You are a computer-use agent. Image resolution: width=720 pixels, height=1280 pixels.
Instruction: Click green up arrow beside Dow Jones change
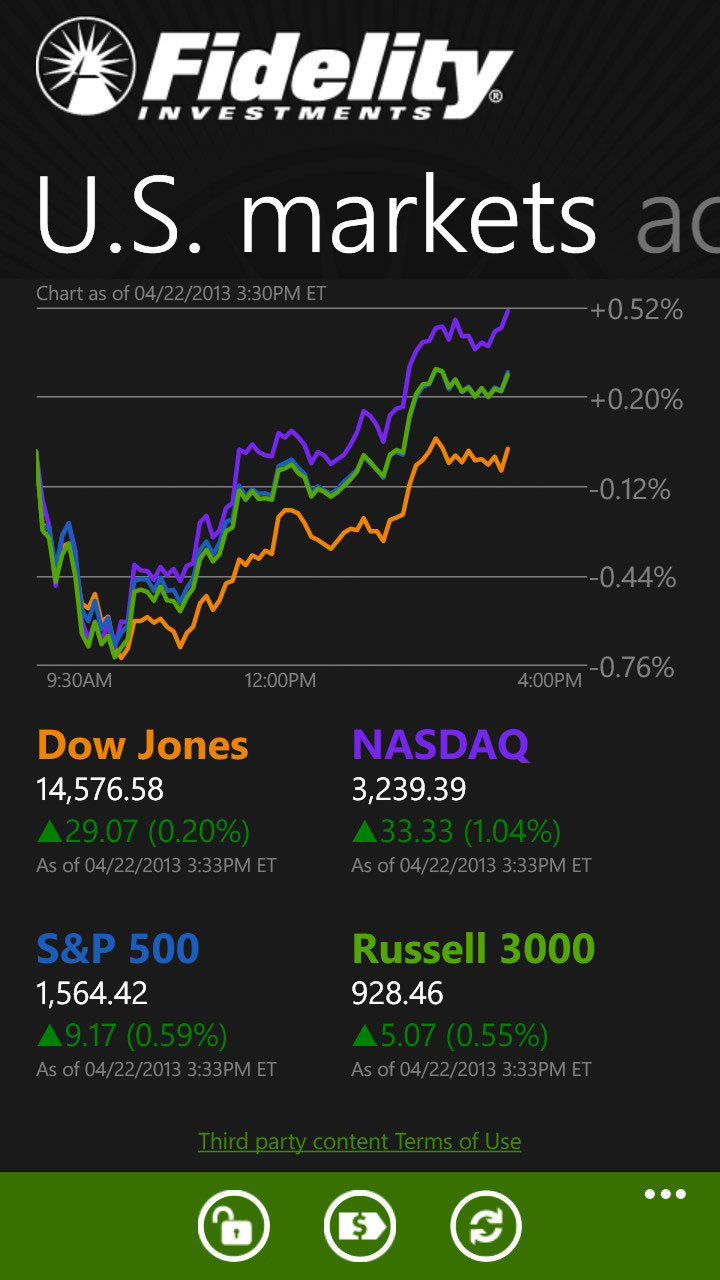[49, 831]
